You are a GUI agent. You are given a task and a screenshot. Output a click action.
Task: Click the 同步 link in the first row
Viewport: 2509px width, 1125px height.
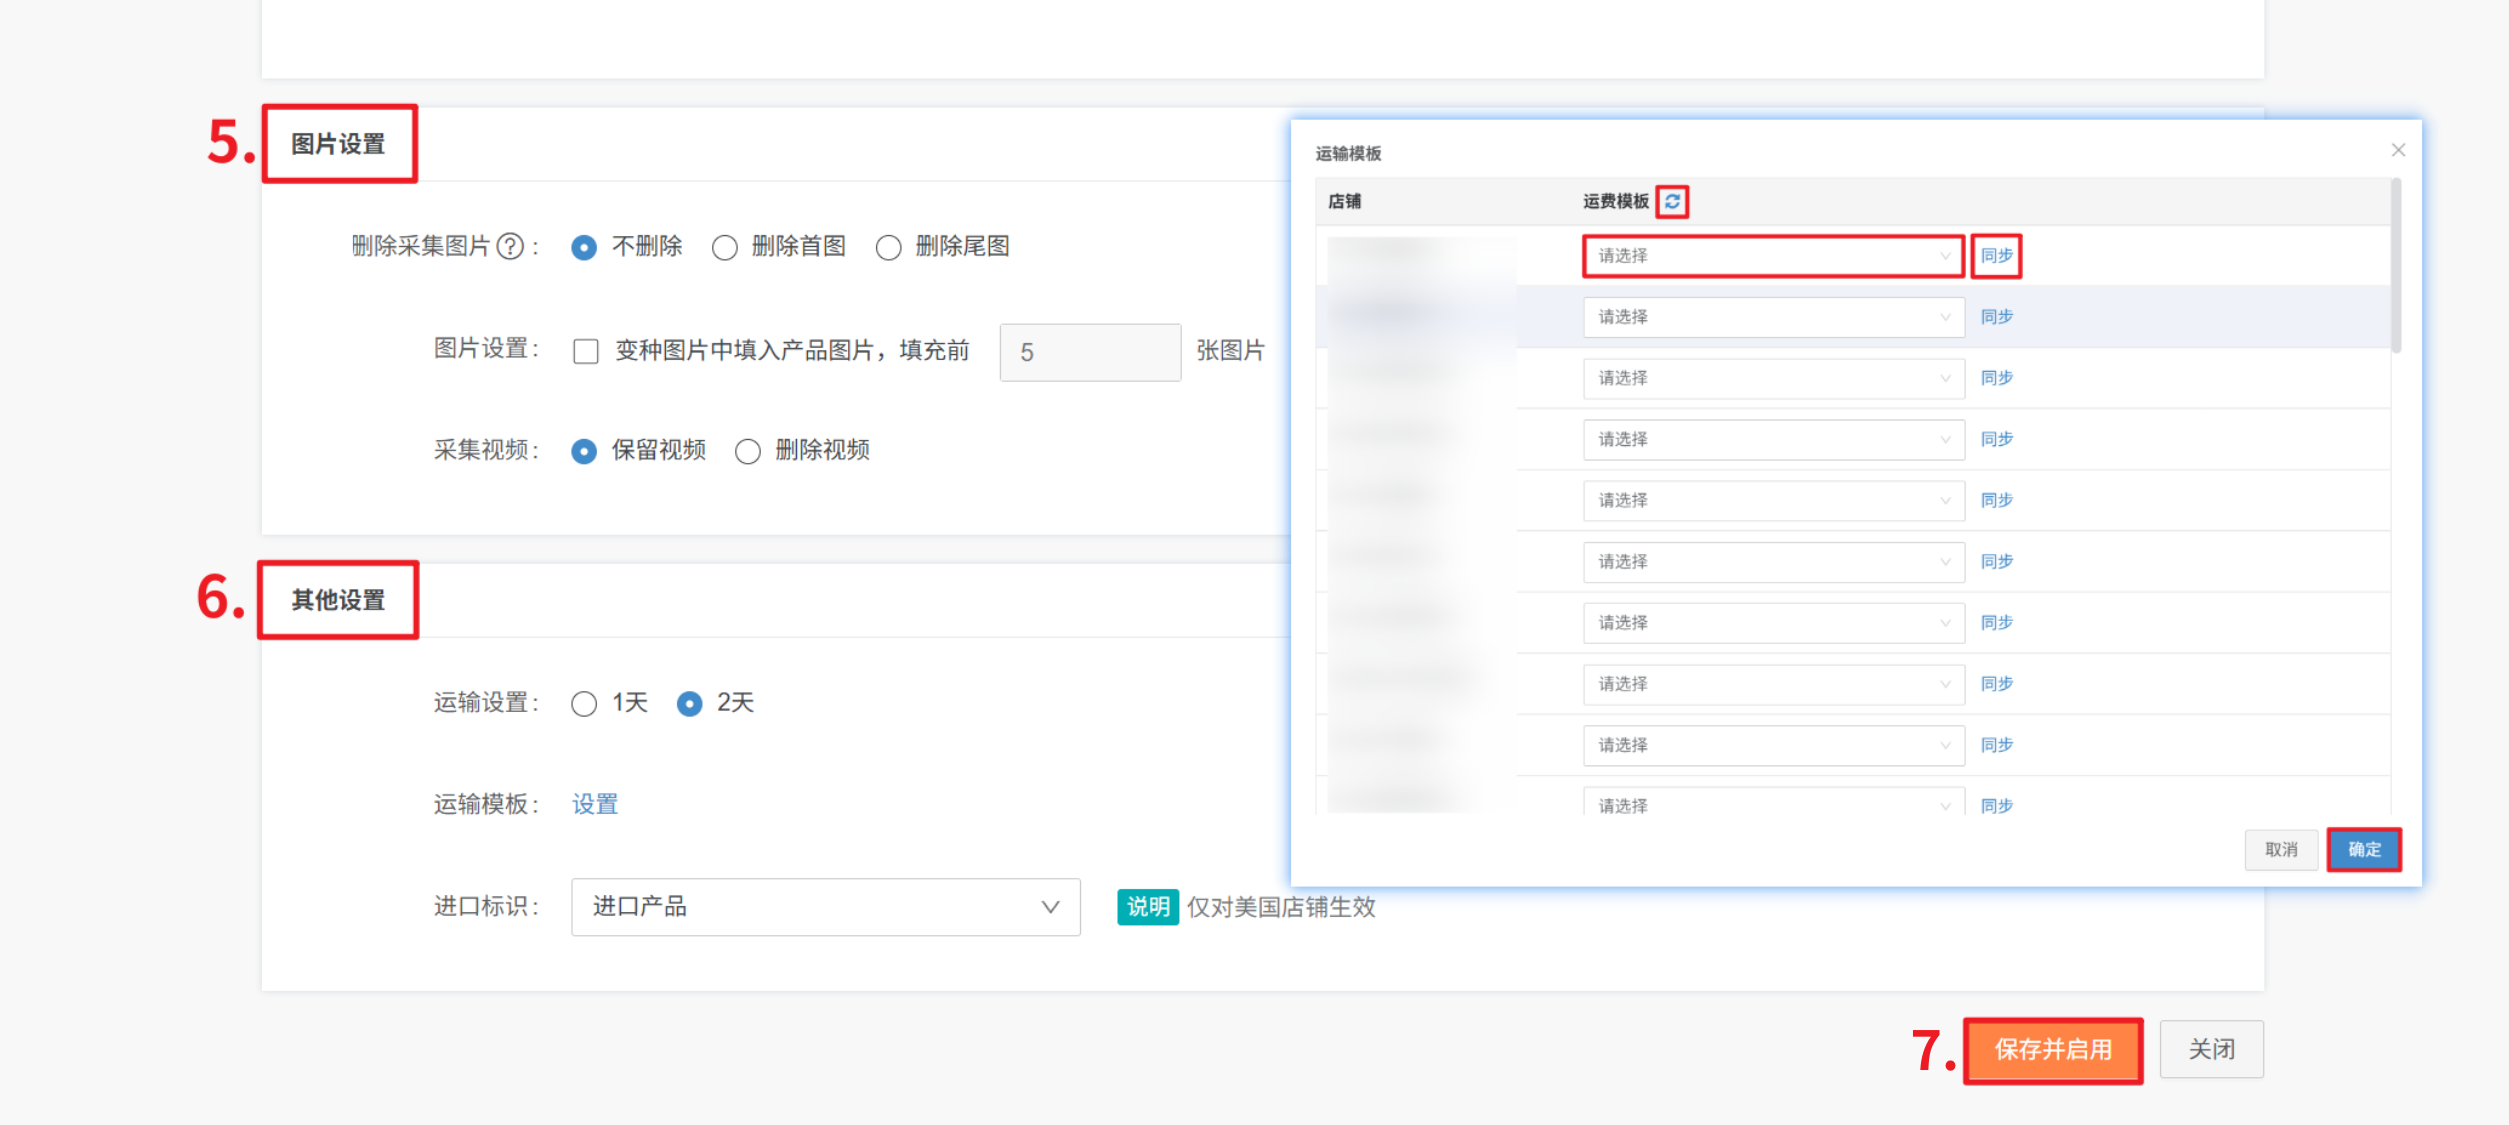coord(1996,256)
